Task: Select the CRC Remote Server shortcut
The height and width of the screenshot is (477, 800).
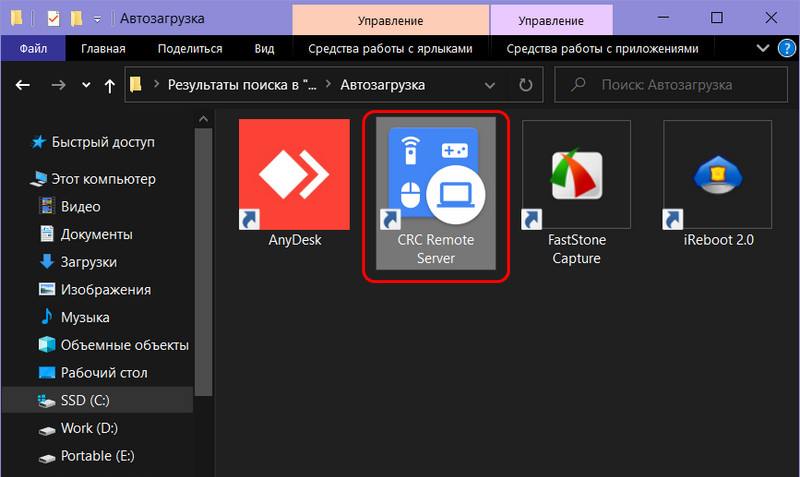Action: 436,193
